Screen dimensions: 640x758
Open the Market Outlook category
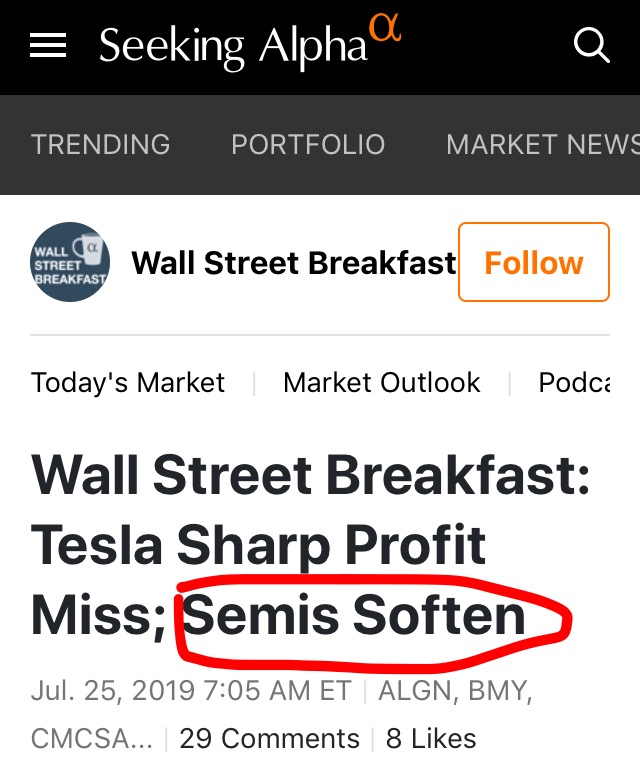coord(382,382)
